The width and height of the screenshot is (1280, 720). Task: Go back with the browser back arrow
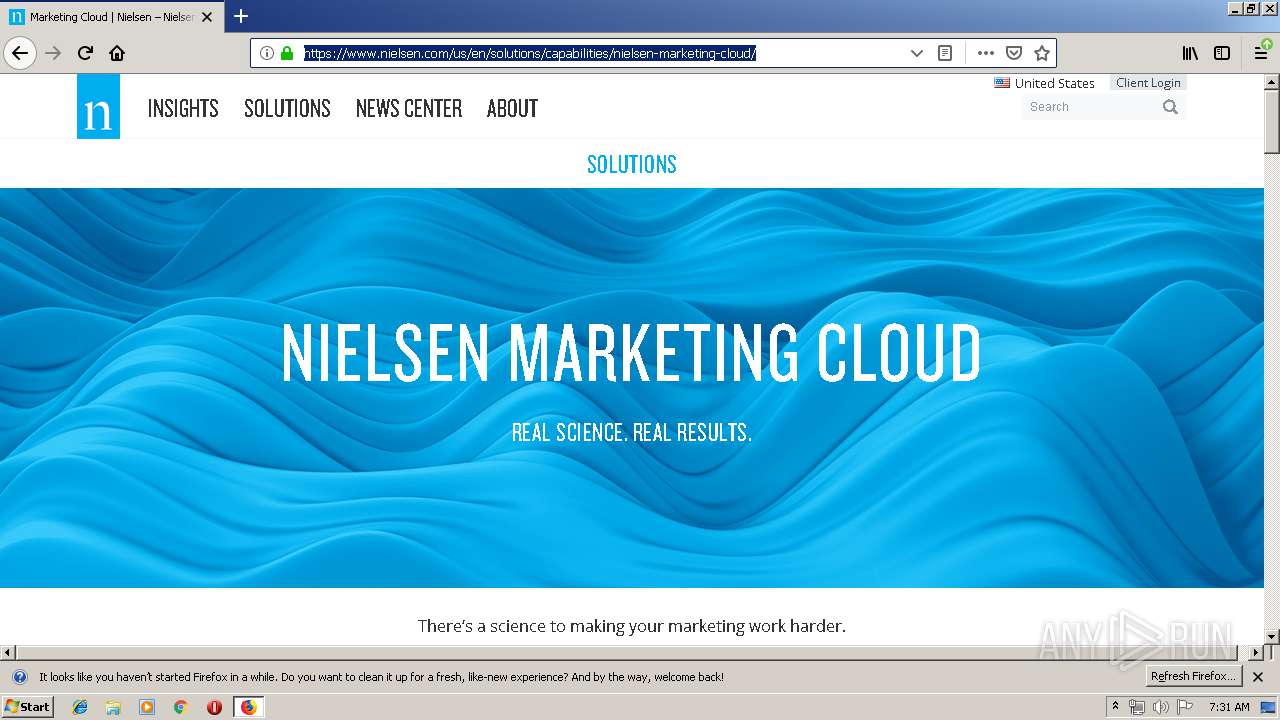pos(20,53)
